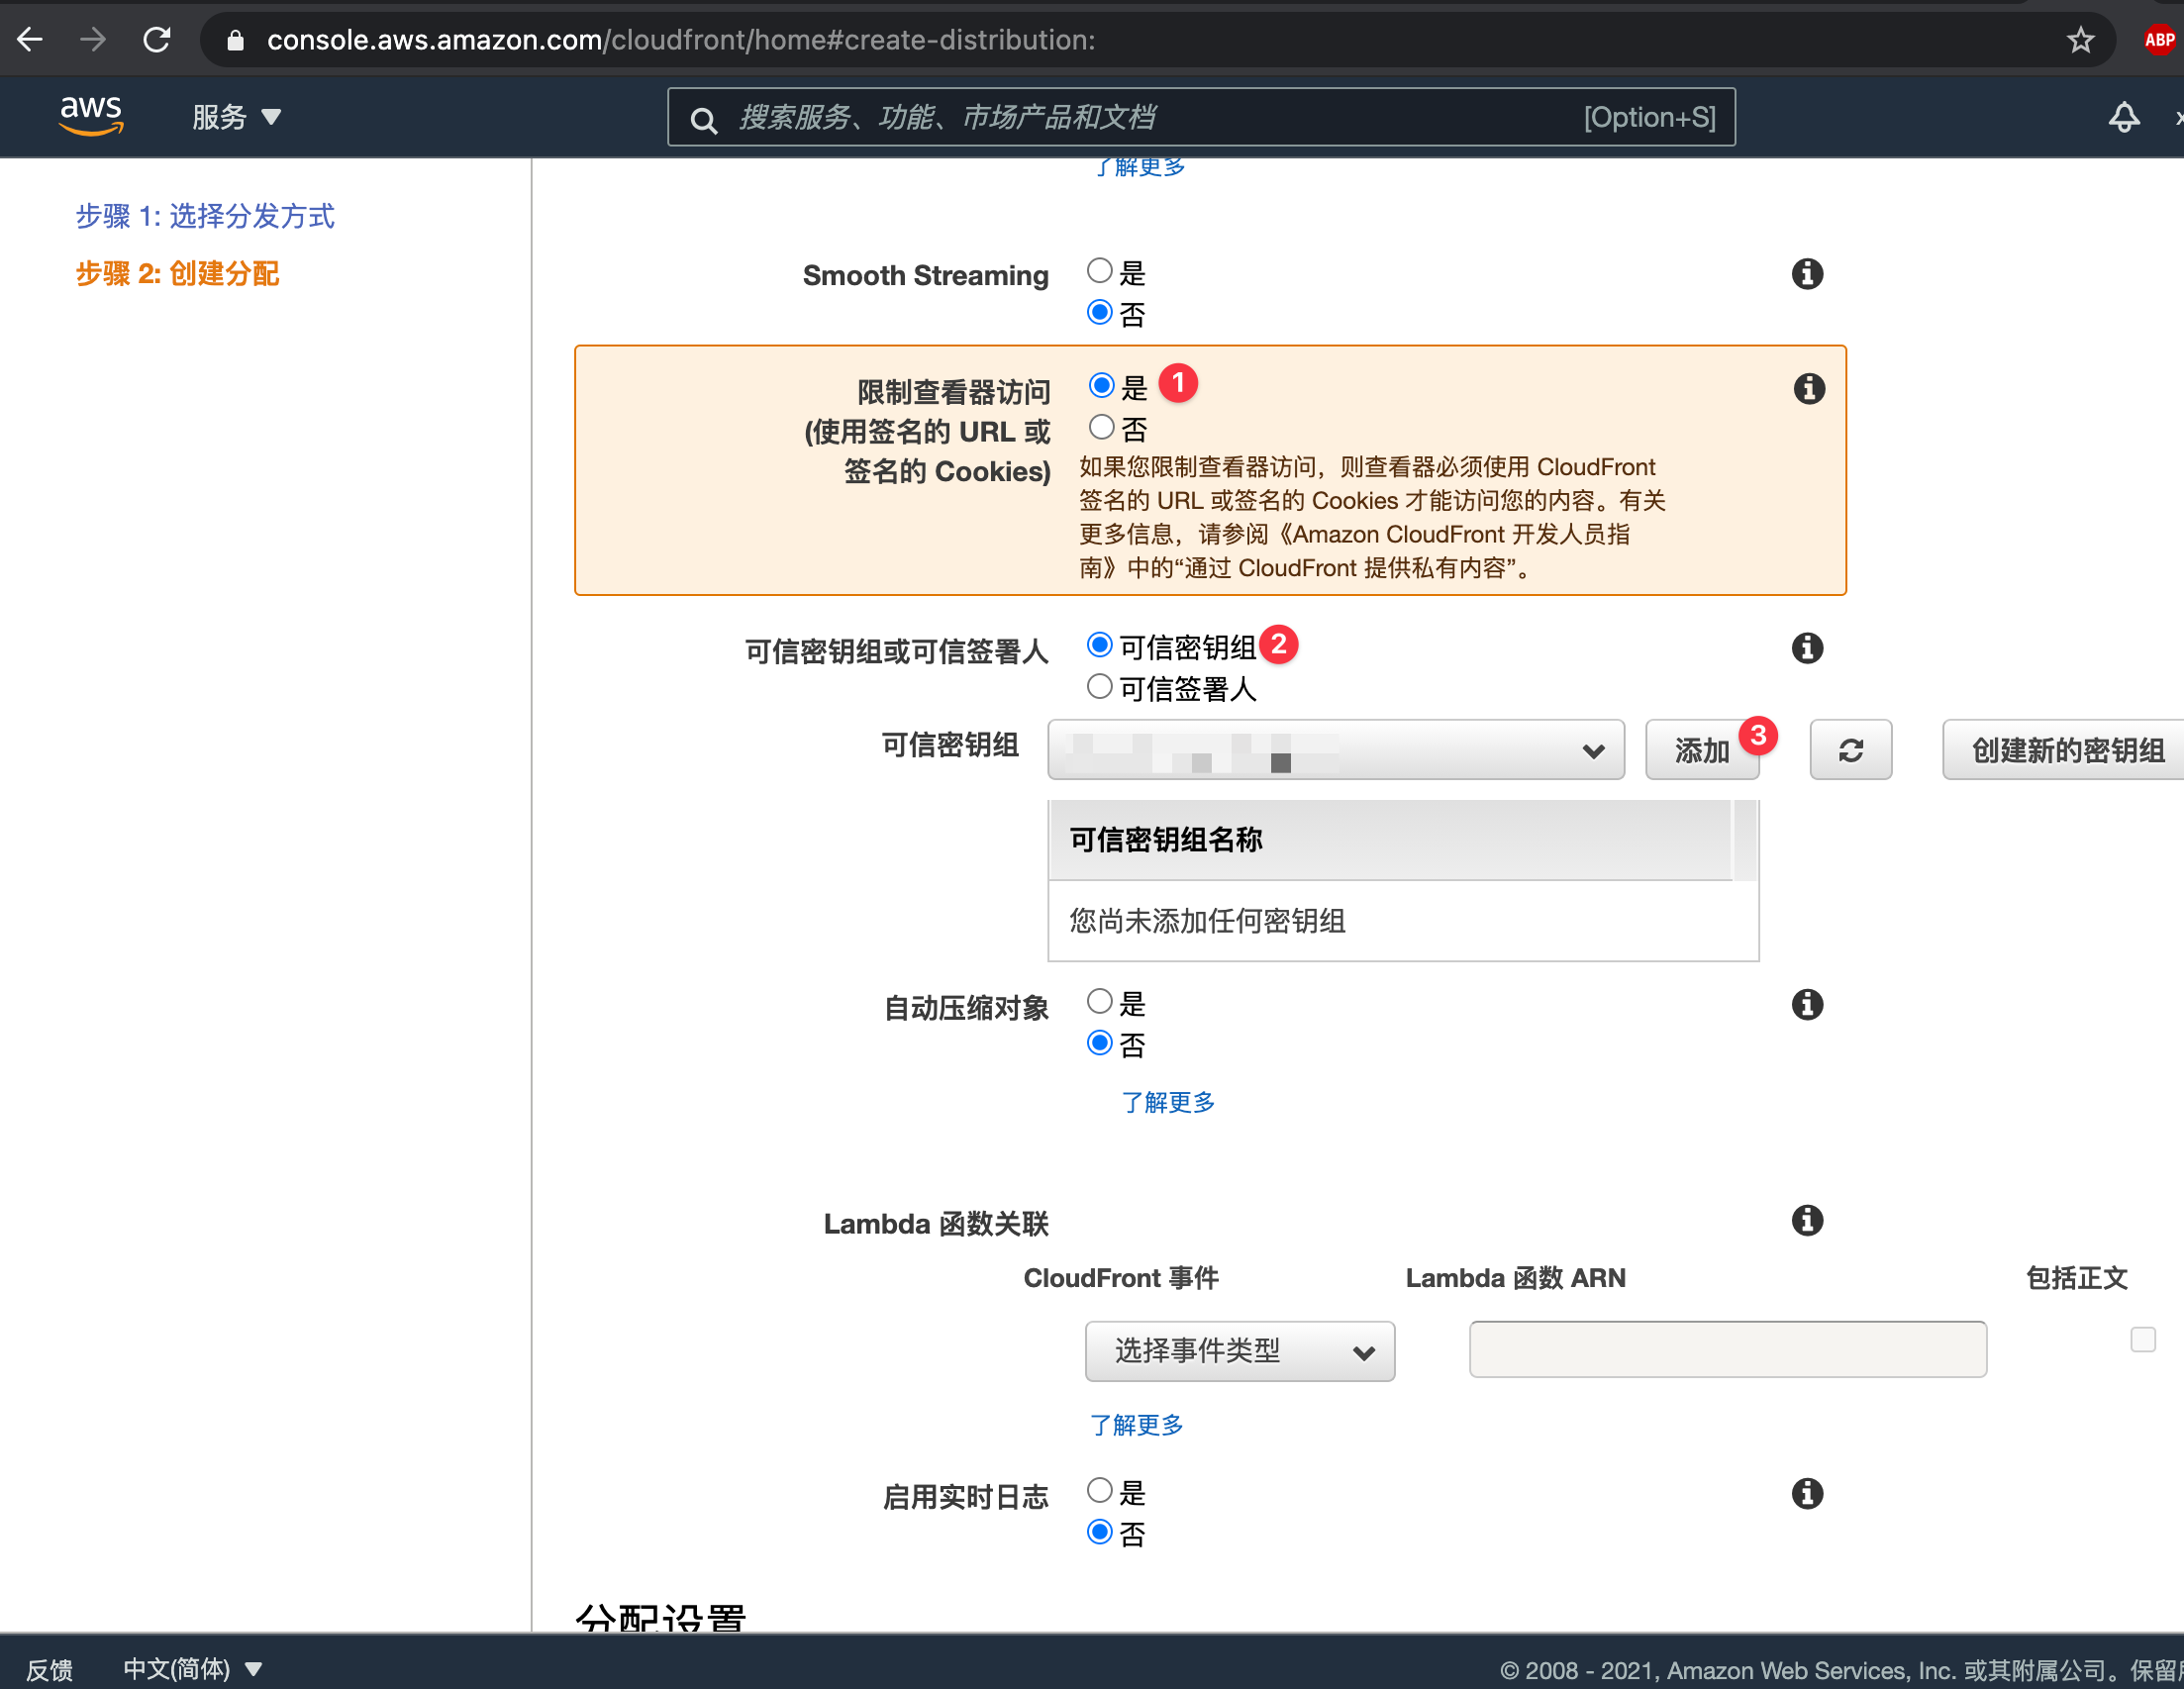Open the notifications bell icon
Image resolution: width=2184 pixels, height=1689 pixels.
click(2124, 117)
